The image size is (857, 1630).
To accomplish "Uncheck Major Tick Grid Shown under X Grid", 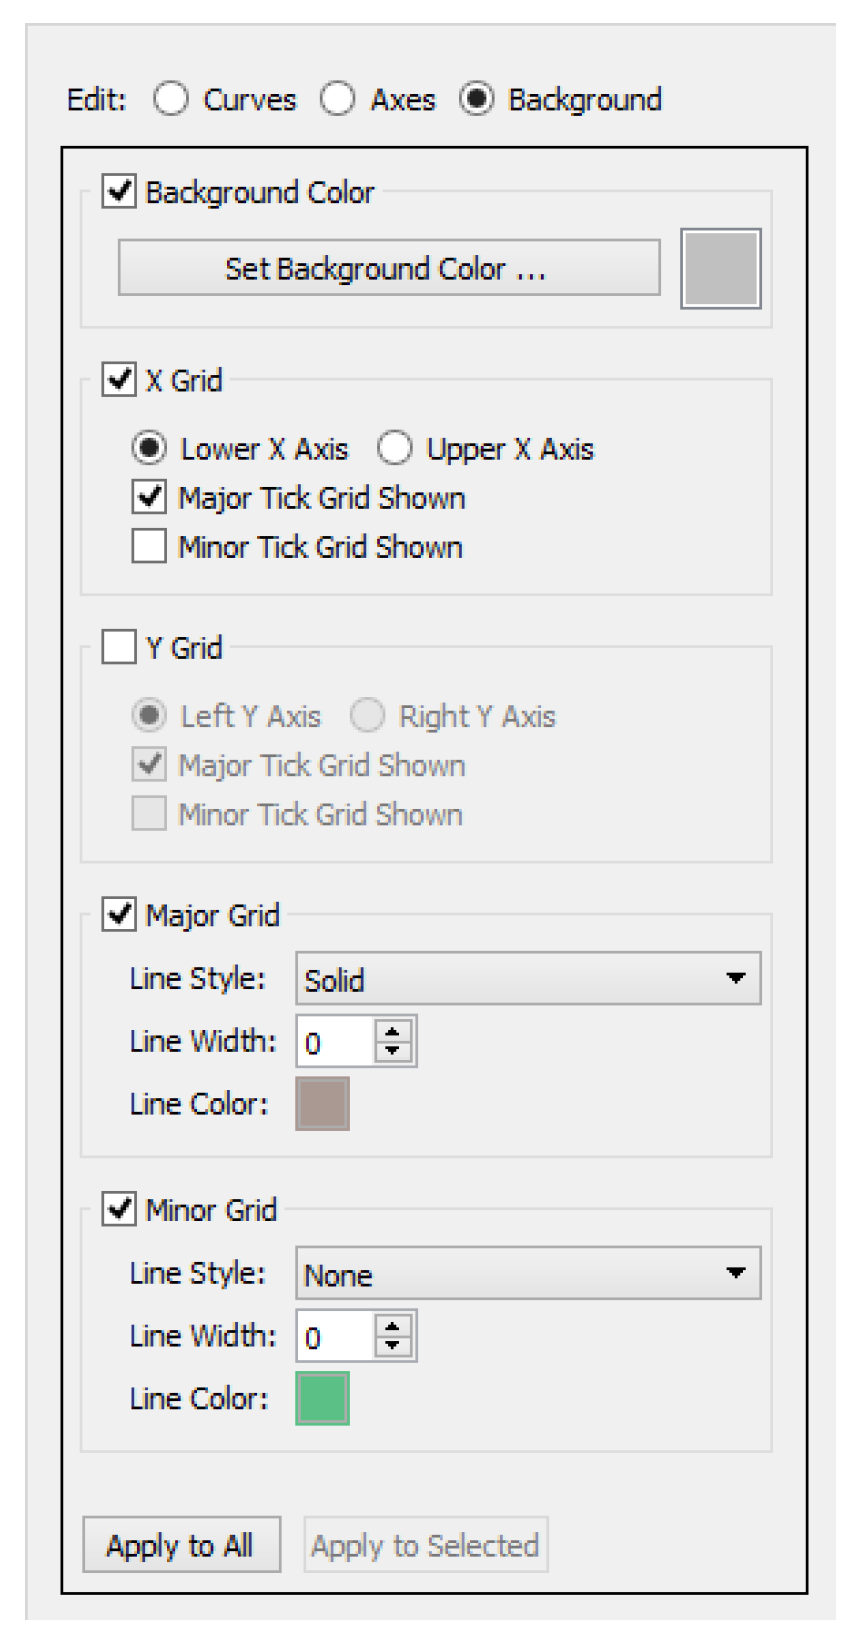I will click(149, 497).
